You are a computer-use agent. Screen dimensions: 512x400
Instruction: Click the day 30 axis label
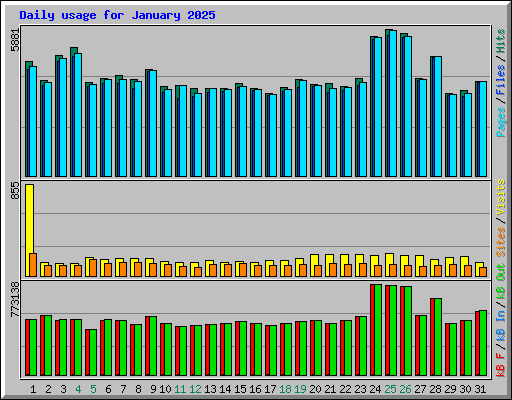(465, 389)
